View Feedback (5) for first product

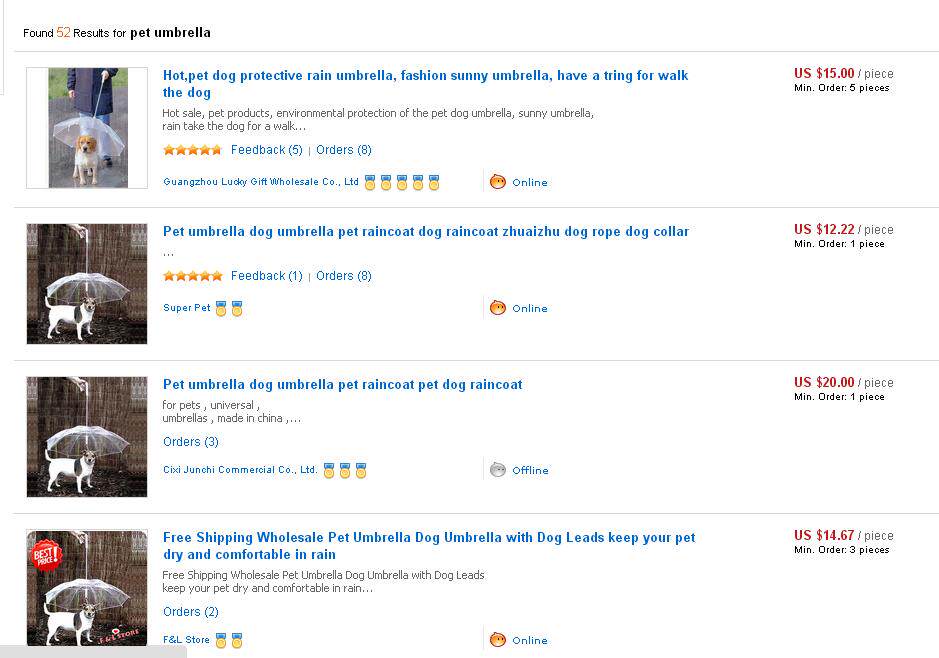click(266, 150)
